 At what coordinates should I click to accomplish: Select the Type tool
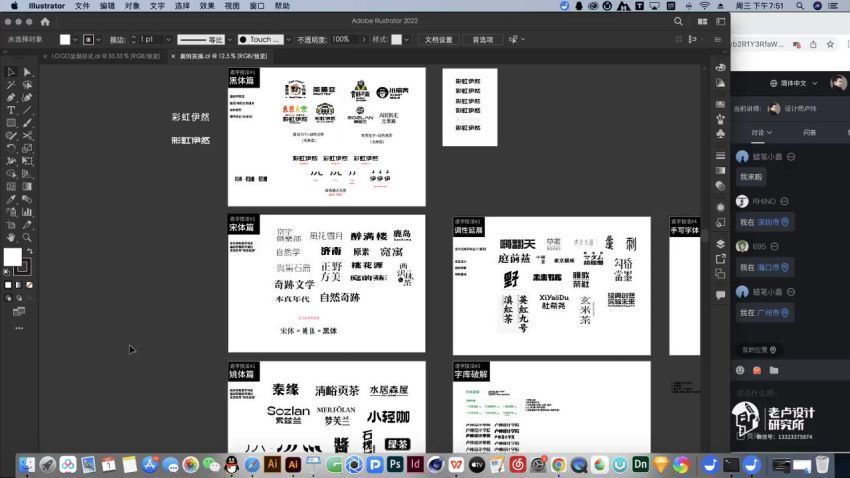[11, 110]
